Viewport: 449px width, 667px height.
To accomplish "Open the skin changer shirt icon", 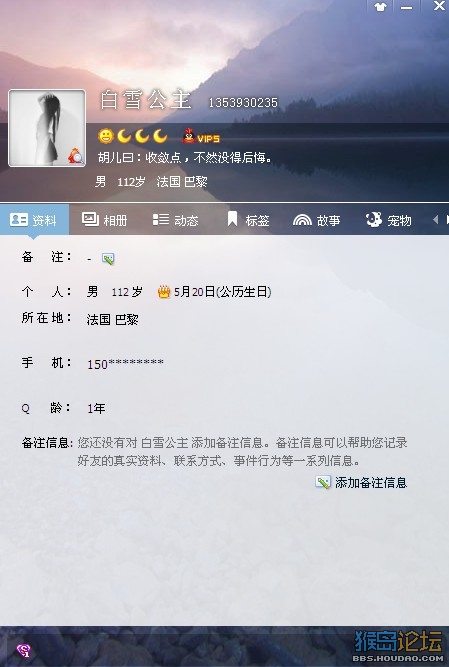I will [380, 7].
